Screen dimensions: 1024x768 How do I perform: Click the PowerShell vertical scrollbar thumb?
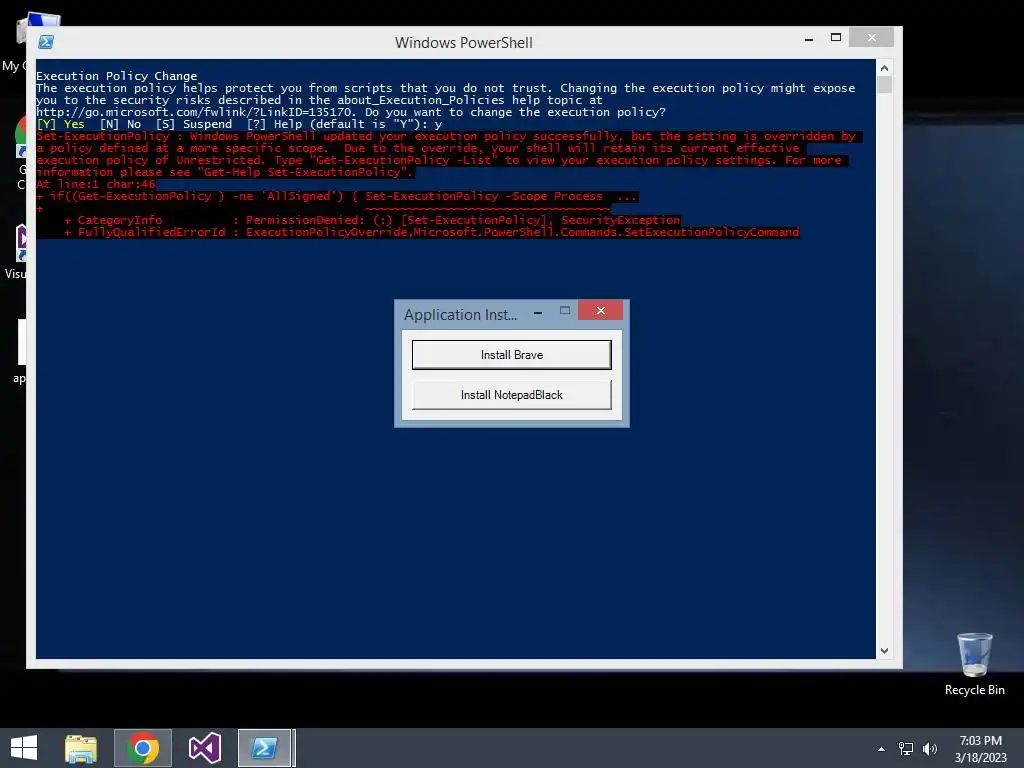tap(884, 85)
